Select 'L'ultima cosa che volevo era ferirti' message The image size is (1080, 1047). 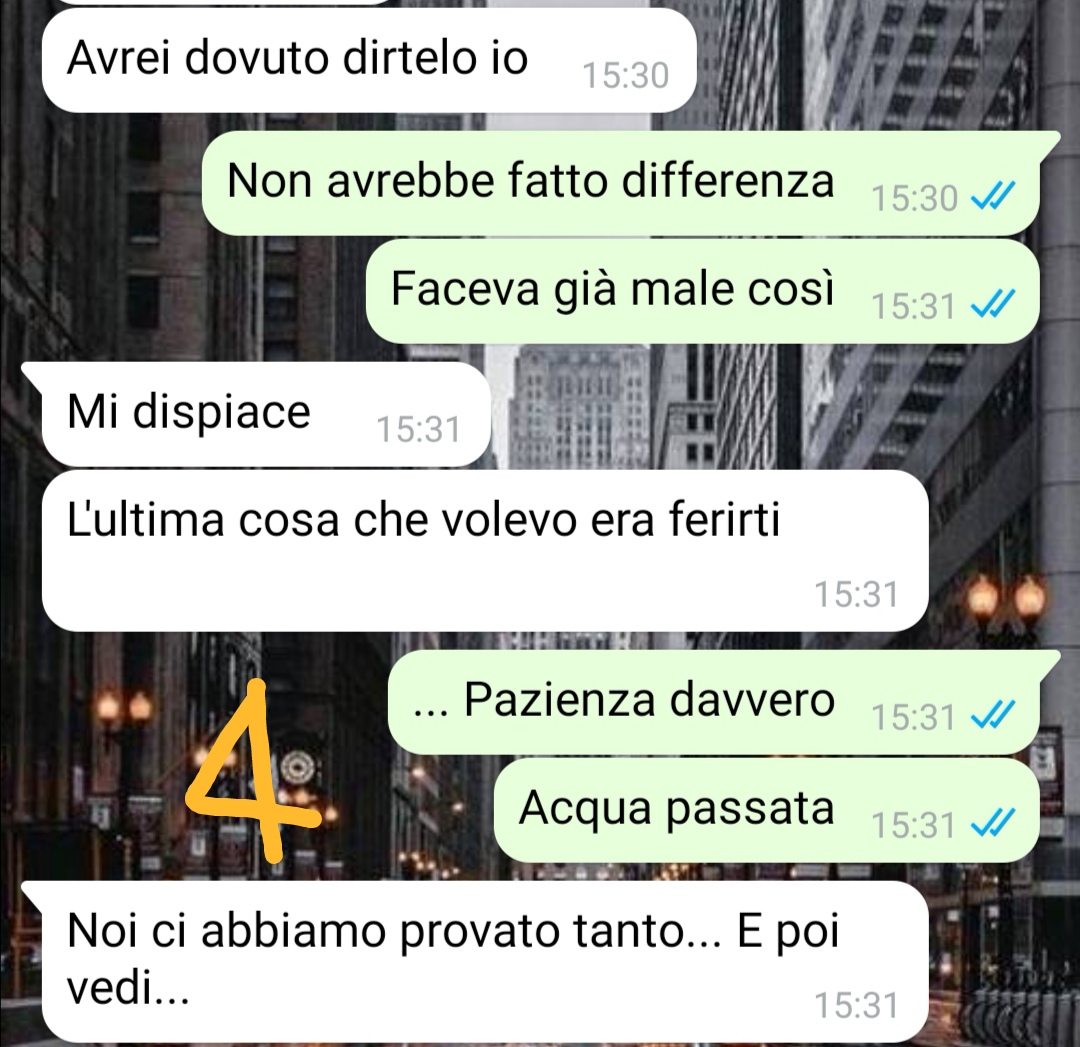pyautogui.click(x=485, y=550)
